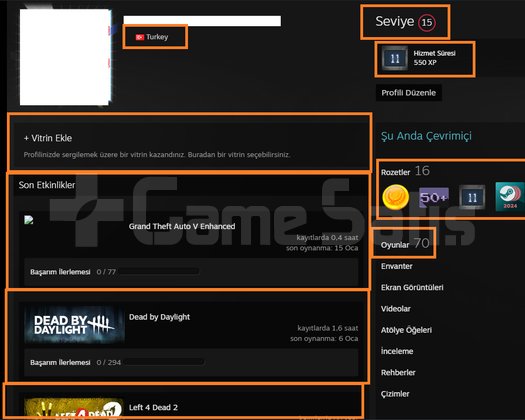Click the Grand Theft Auto V Enhanced title

(x=182, y=226)
